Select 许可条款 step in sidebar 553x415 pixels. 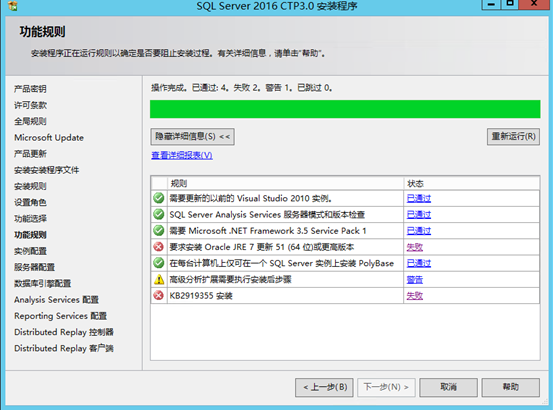(30, 105)
